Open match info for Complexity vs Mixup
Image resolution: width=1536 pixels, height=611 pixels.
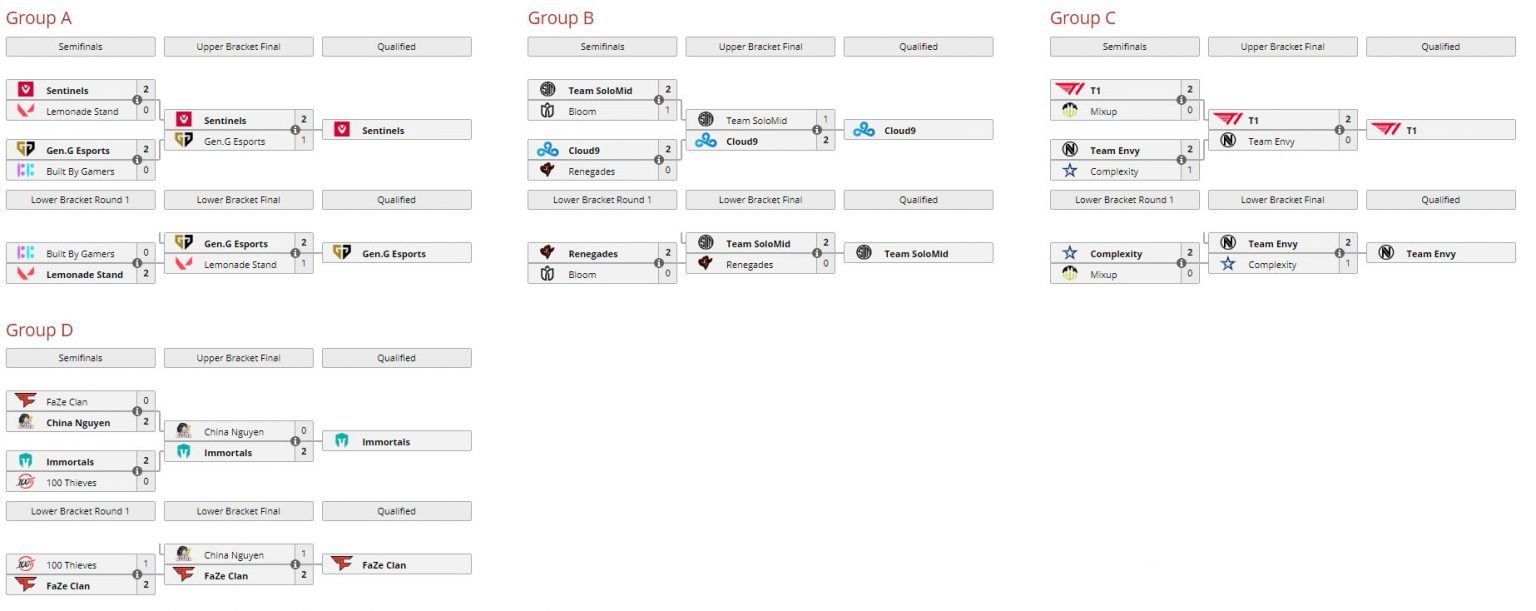[1181, 264]
